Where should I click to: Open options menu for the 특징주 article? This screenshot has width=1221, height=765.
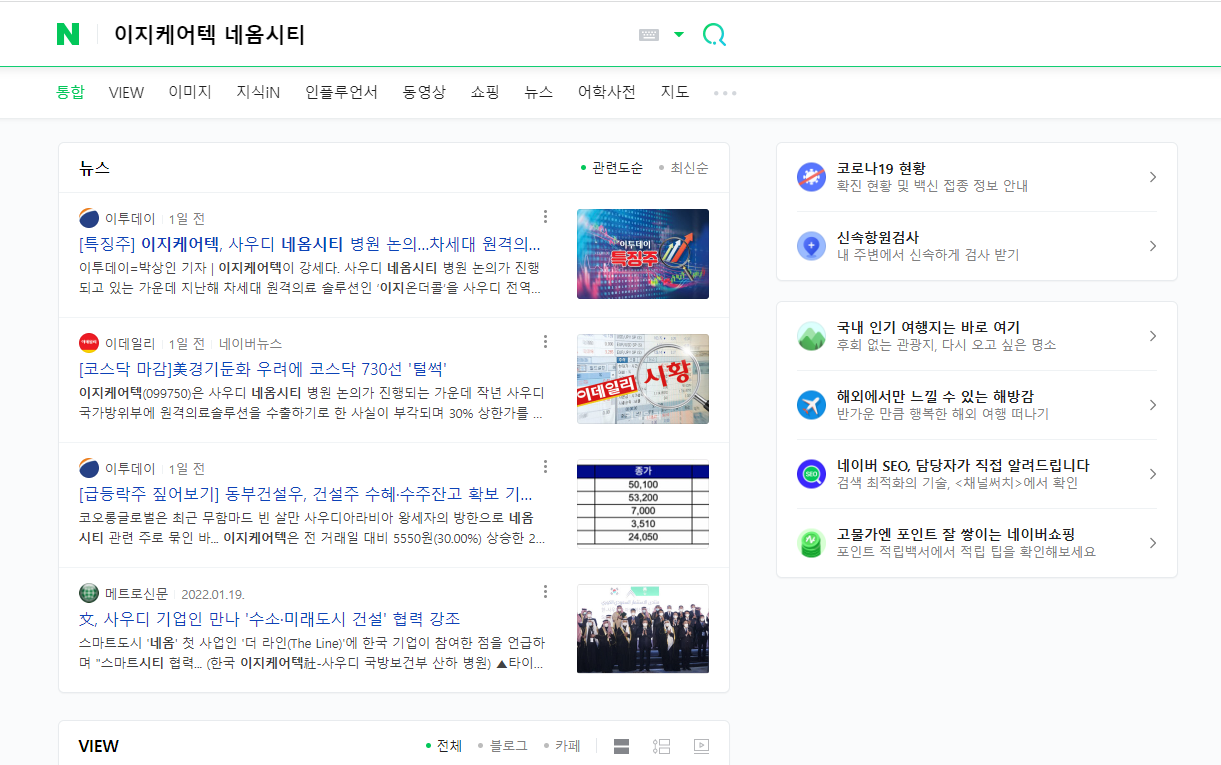(x=545, y=217)
